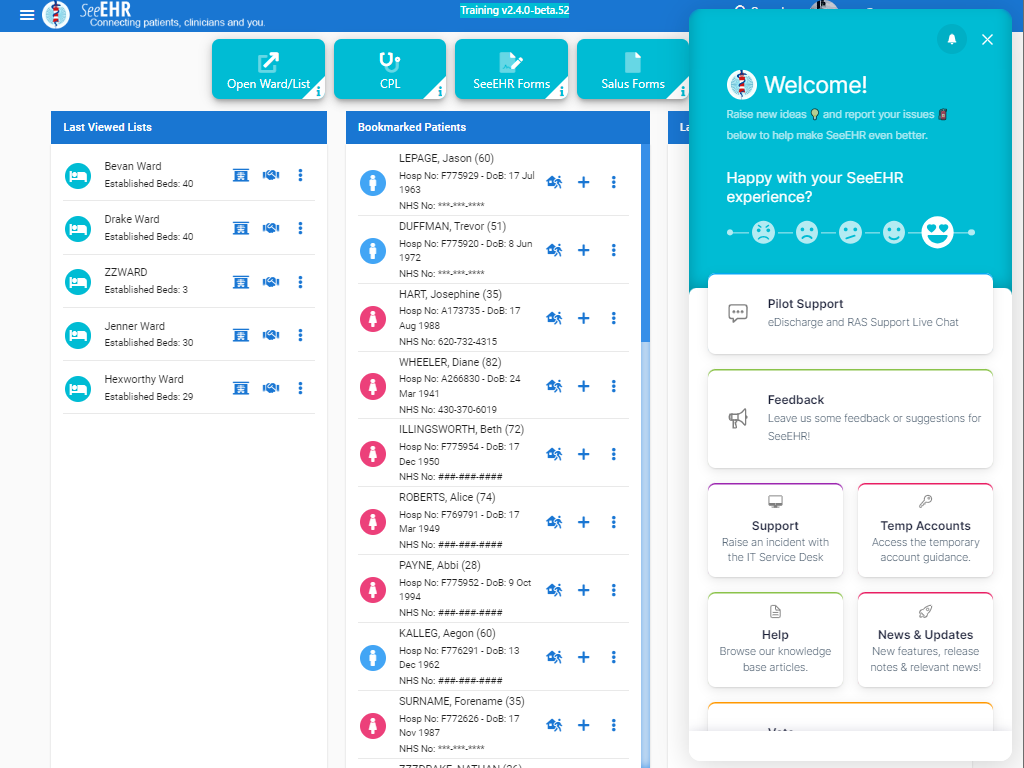Click the info corner on the CPL tile
1024x768 pixels.
pyautogui.click(x=440, y=91)
